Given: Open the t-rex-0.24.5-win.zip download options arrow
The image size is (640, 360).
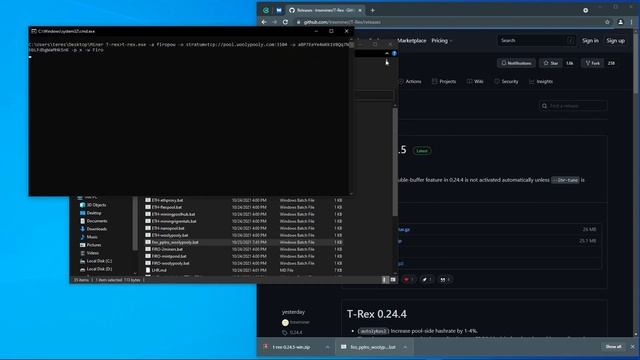Looking at the screenshot, I should (x=327, y=347).
